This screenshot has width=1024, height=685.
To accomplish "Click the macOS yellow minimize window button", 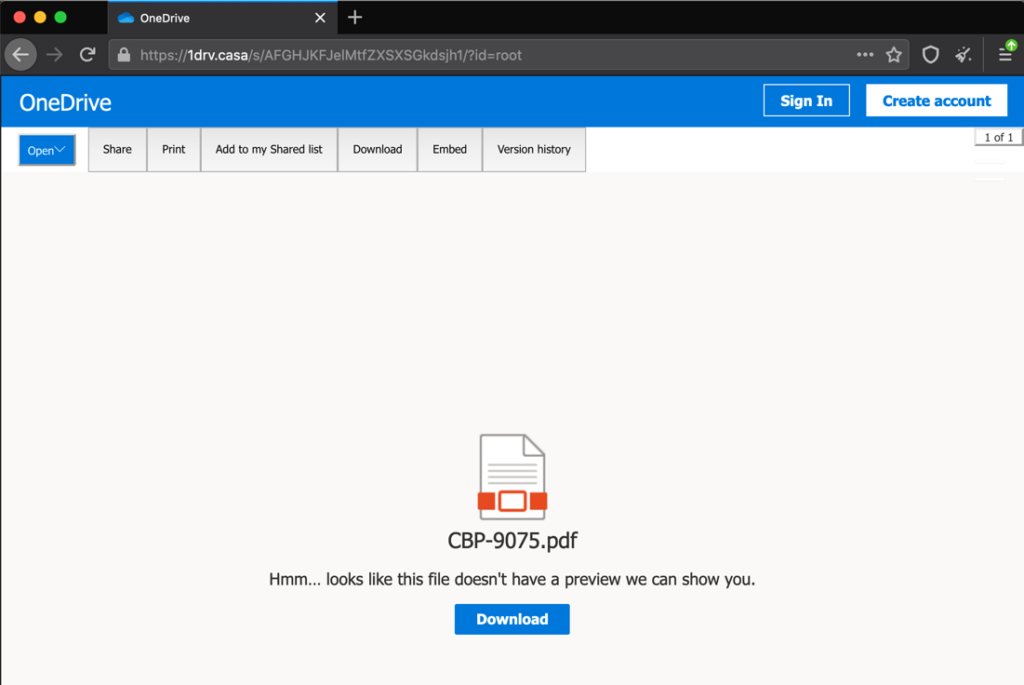I will coord(40,18).
